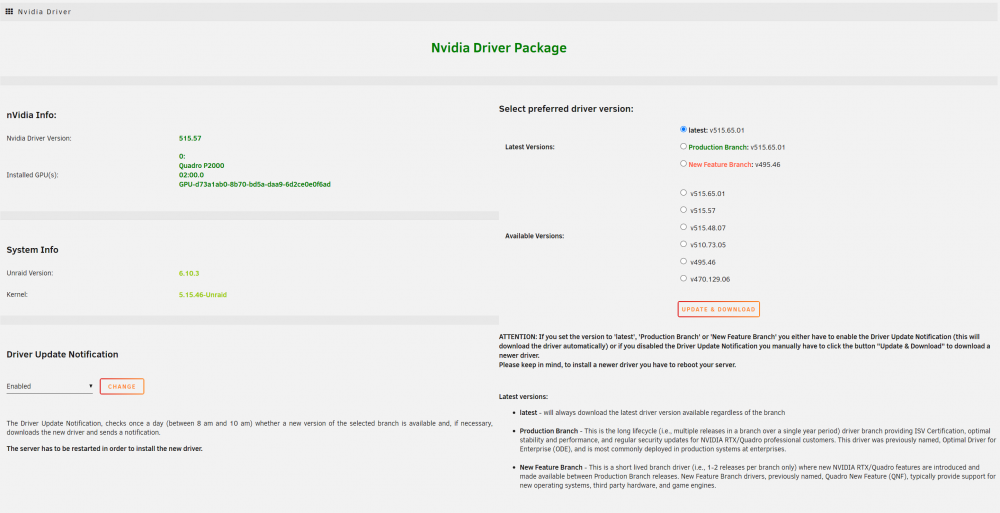Click the 'nVidia Info:' section heading
This screenshot has height=513, width=1000.
pyautogui.click(x=31, y=115)
